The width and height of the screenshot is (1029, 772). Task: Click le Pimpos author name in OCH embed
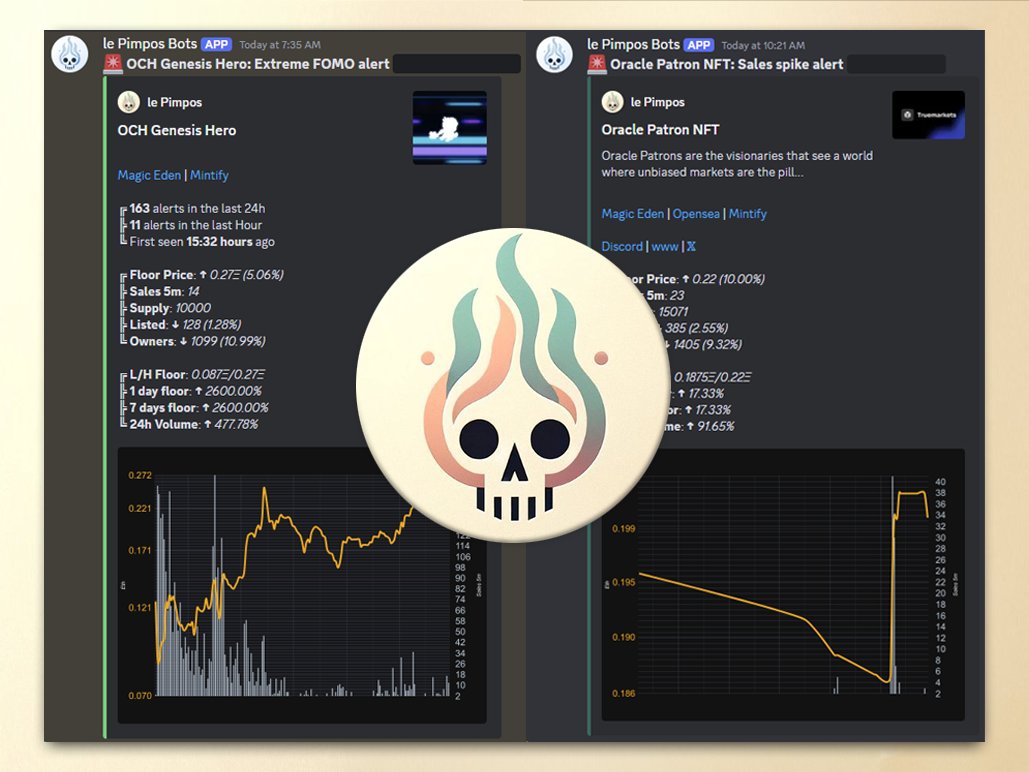click(x=175, y=102)
